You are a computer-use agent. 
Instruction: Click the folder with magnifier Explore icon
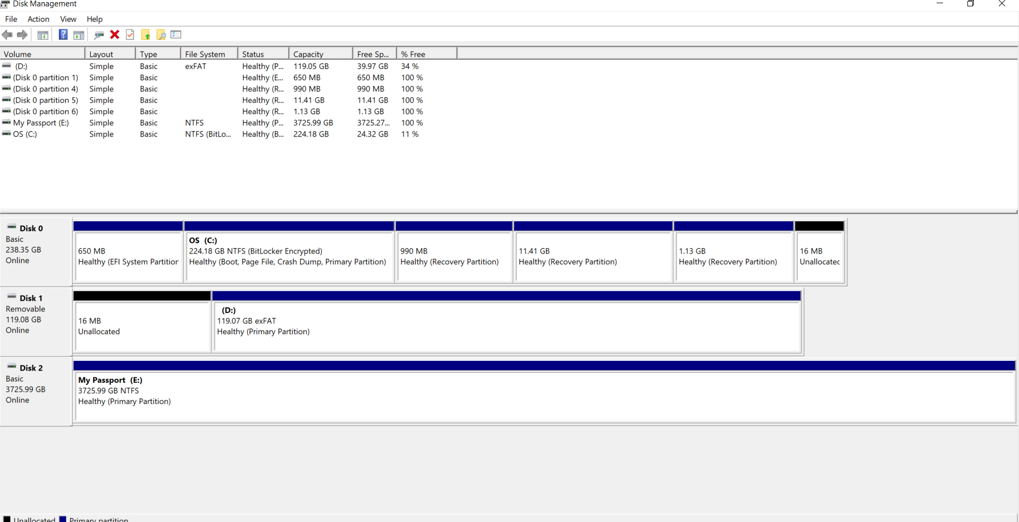(x=161, y=34)
